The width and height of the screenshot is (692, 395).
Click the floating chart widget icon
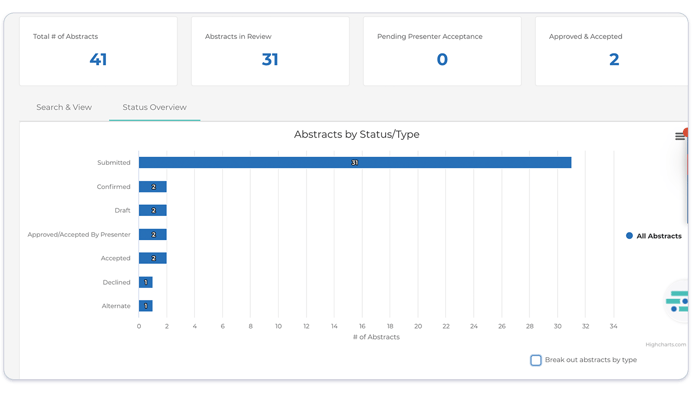[x=677, y=301]
